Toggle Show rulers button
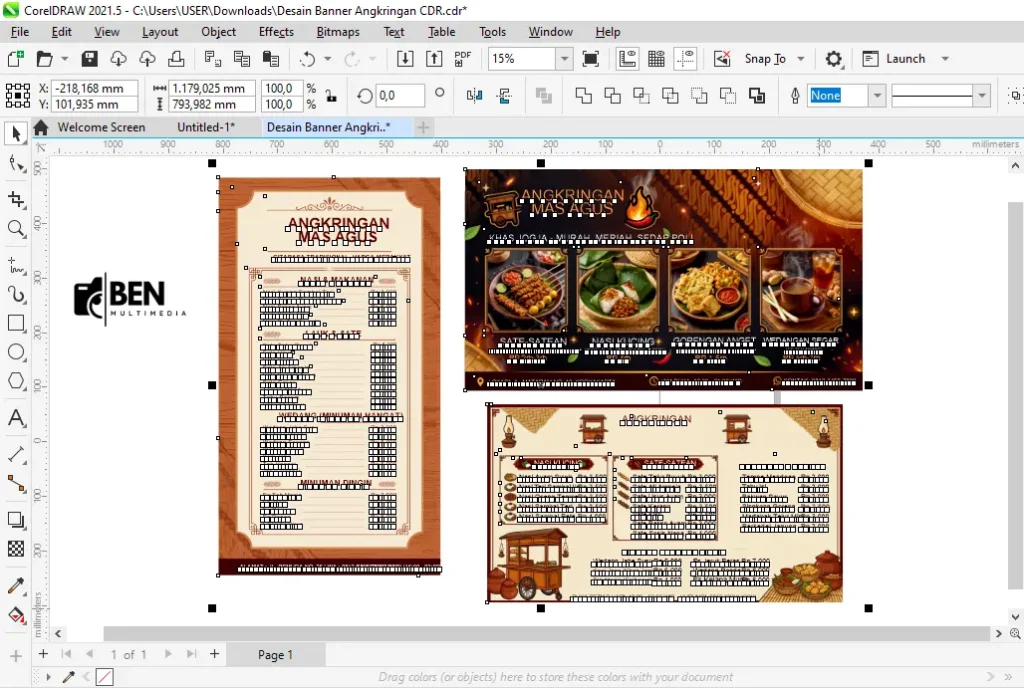Viewport: 1024px width, 688px height. pyautogui.click(x=627, y=59)
